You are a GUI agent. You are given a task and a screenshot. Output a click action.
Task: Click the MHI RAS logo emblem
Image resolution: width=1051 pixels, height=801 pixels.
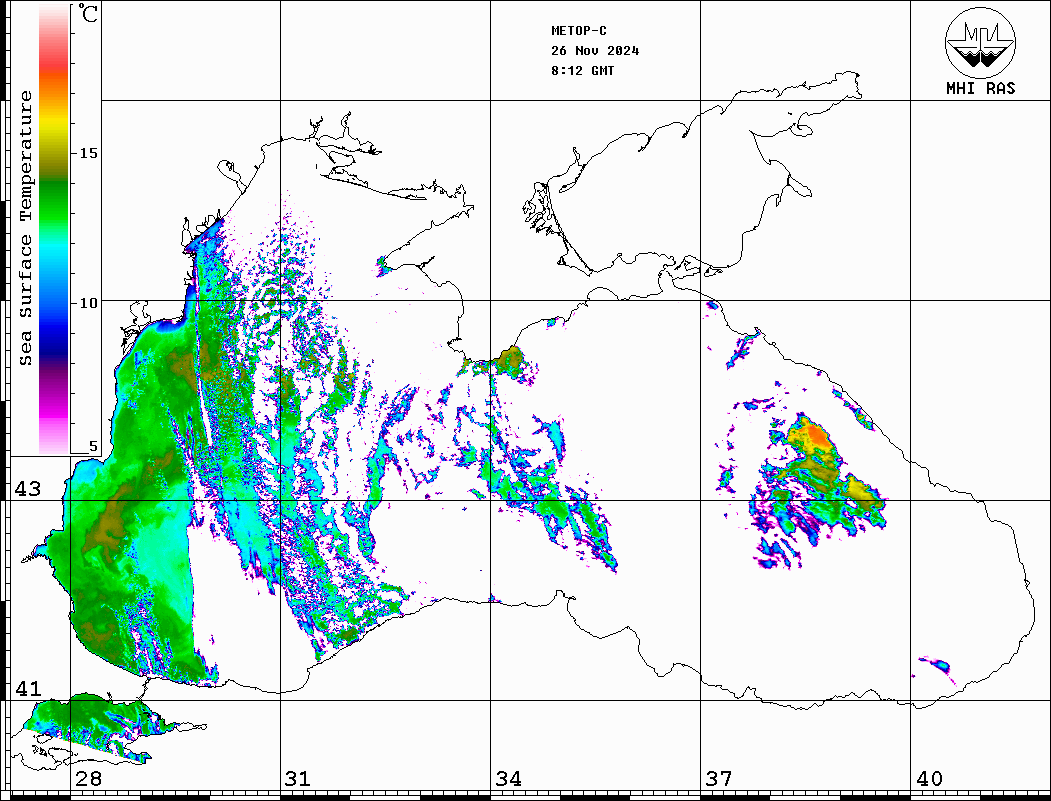981,42
